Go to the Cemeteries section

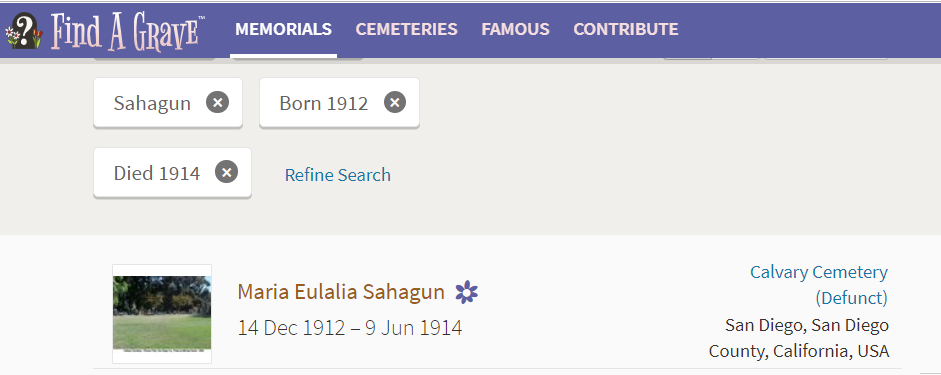point(406,29)
